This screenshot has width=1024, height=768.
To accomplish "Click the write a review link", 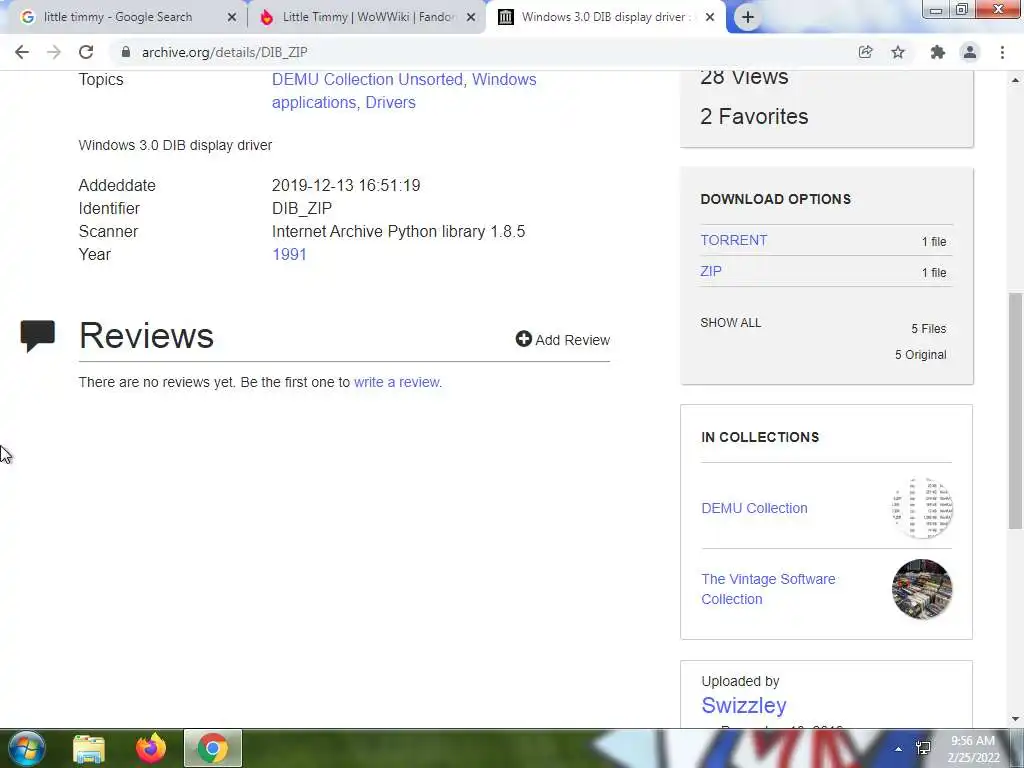I will (x=397, y=382).
